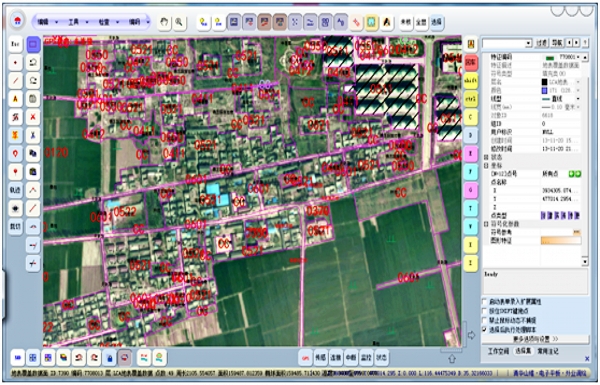Screen dimensions: 600x385
Task: Click the yellow shift key button
Action: (471, 81)
